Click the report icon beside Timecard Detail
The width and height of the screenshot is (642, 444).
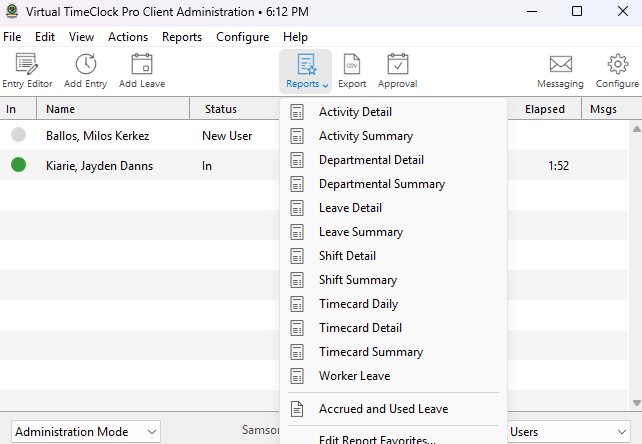click(297, 328)
